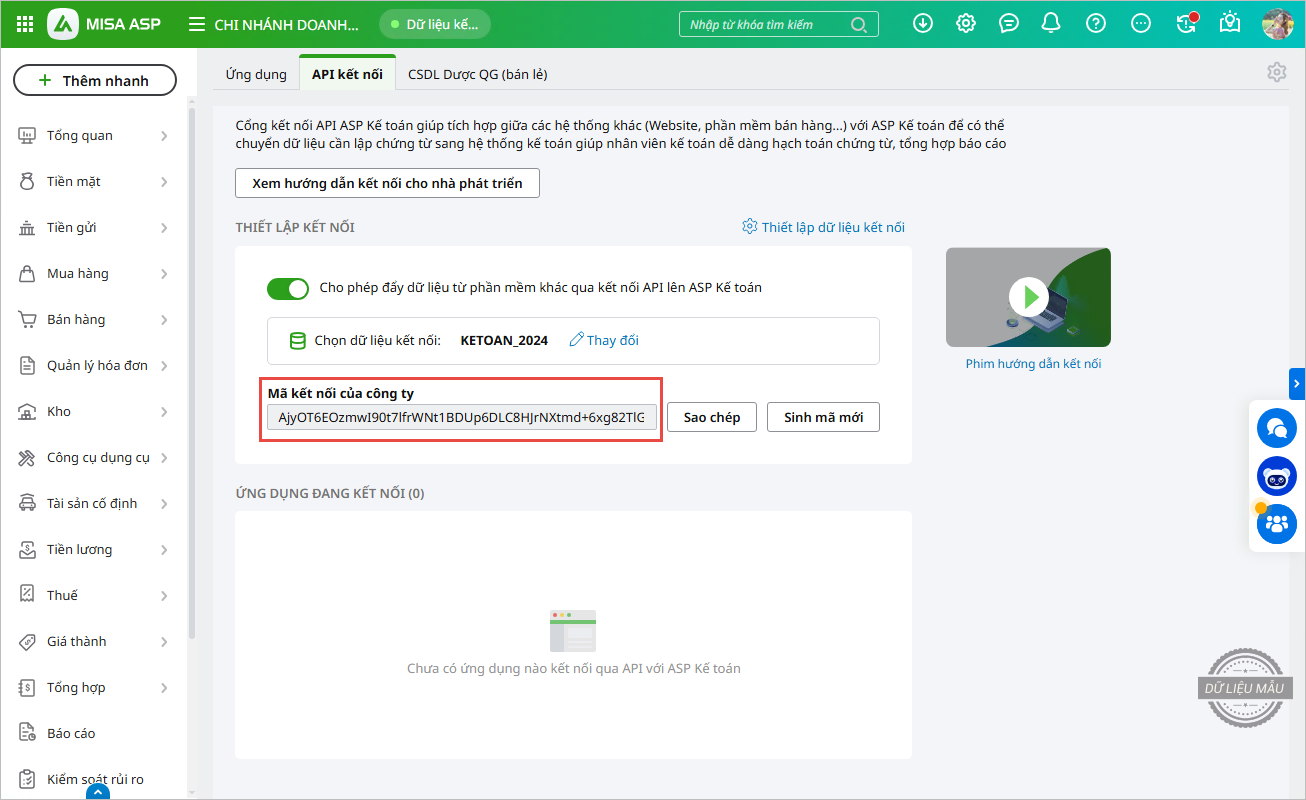Click the lightbulb suggestions icon
The image size is (1306, 800).
click(x=1230, y=23)
